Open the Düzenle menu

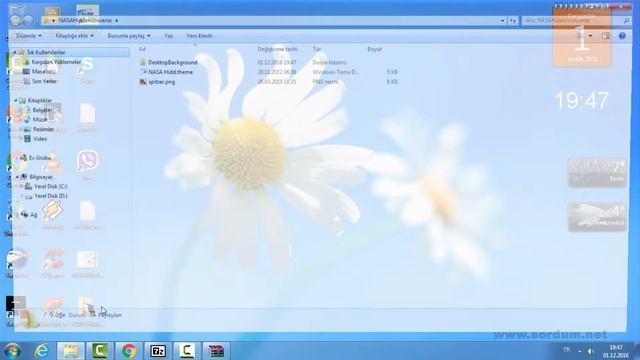tap(29, 36)
